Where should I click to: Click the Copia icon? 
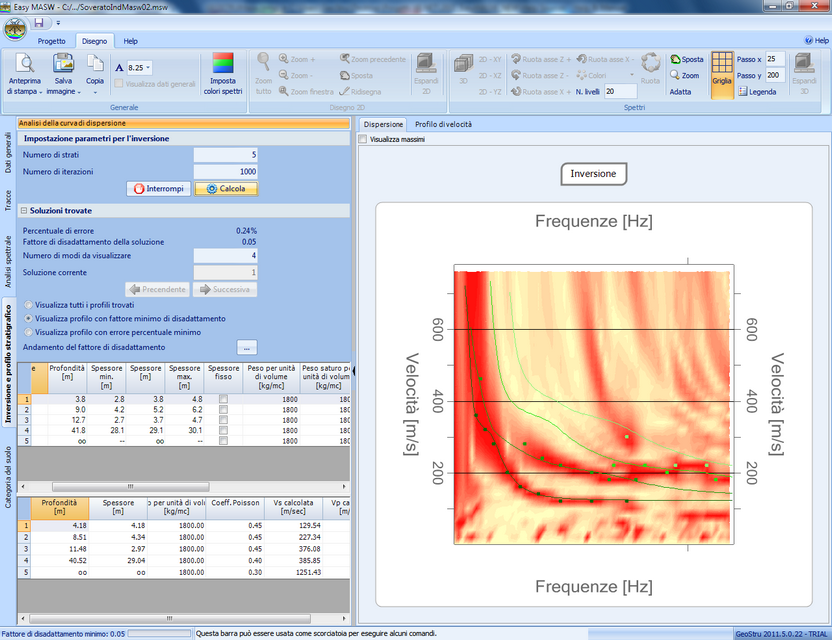click(95, 64)
